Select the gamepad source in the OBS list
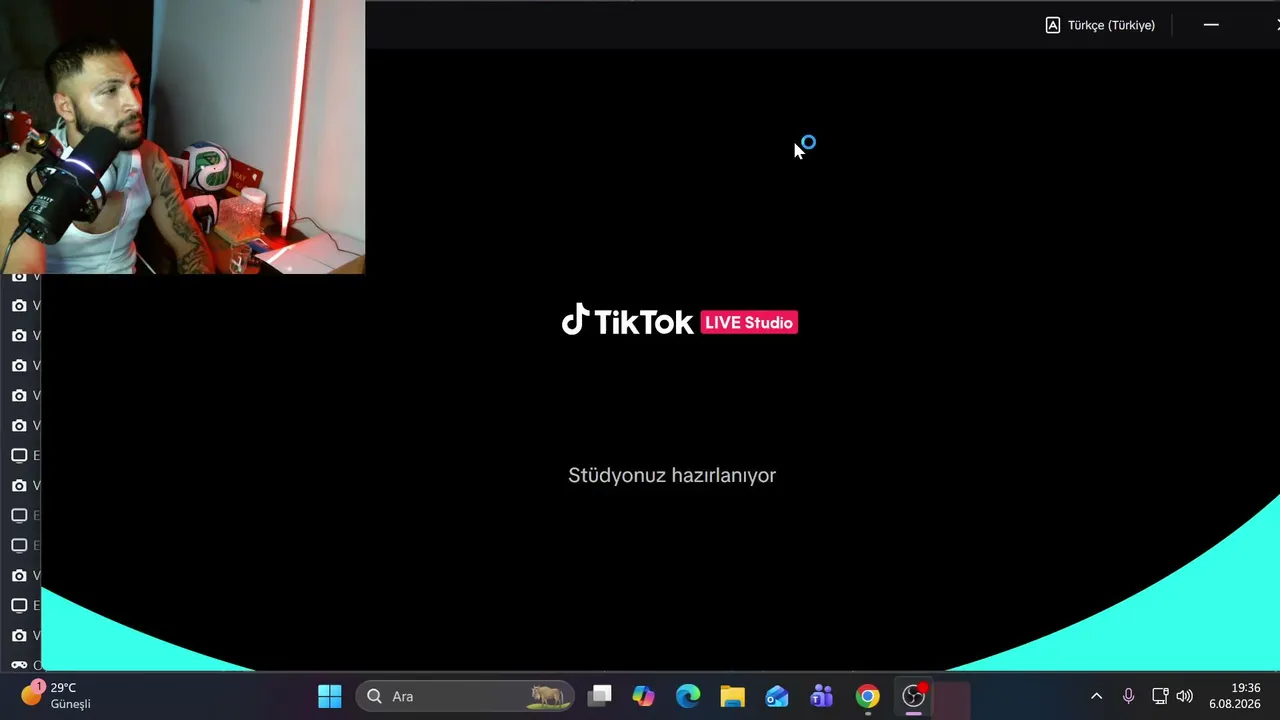Image resolution: width=1280 pixels, height=720 pixels. [x=19, y=665]
